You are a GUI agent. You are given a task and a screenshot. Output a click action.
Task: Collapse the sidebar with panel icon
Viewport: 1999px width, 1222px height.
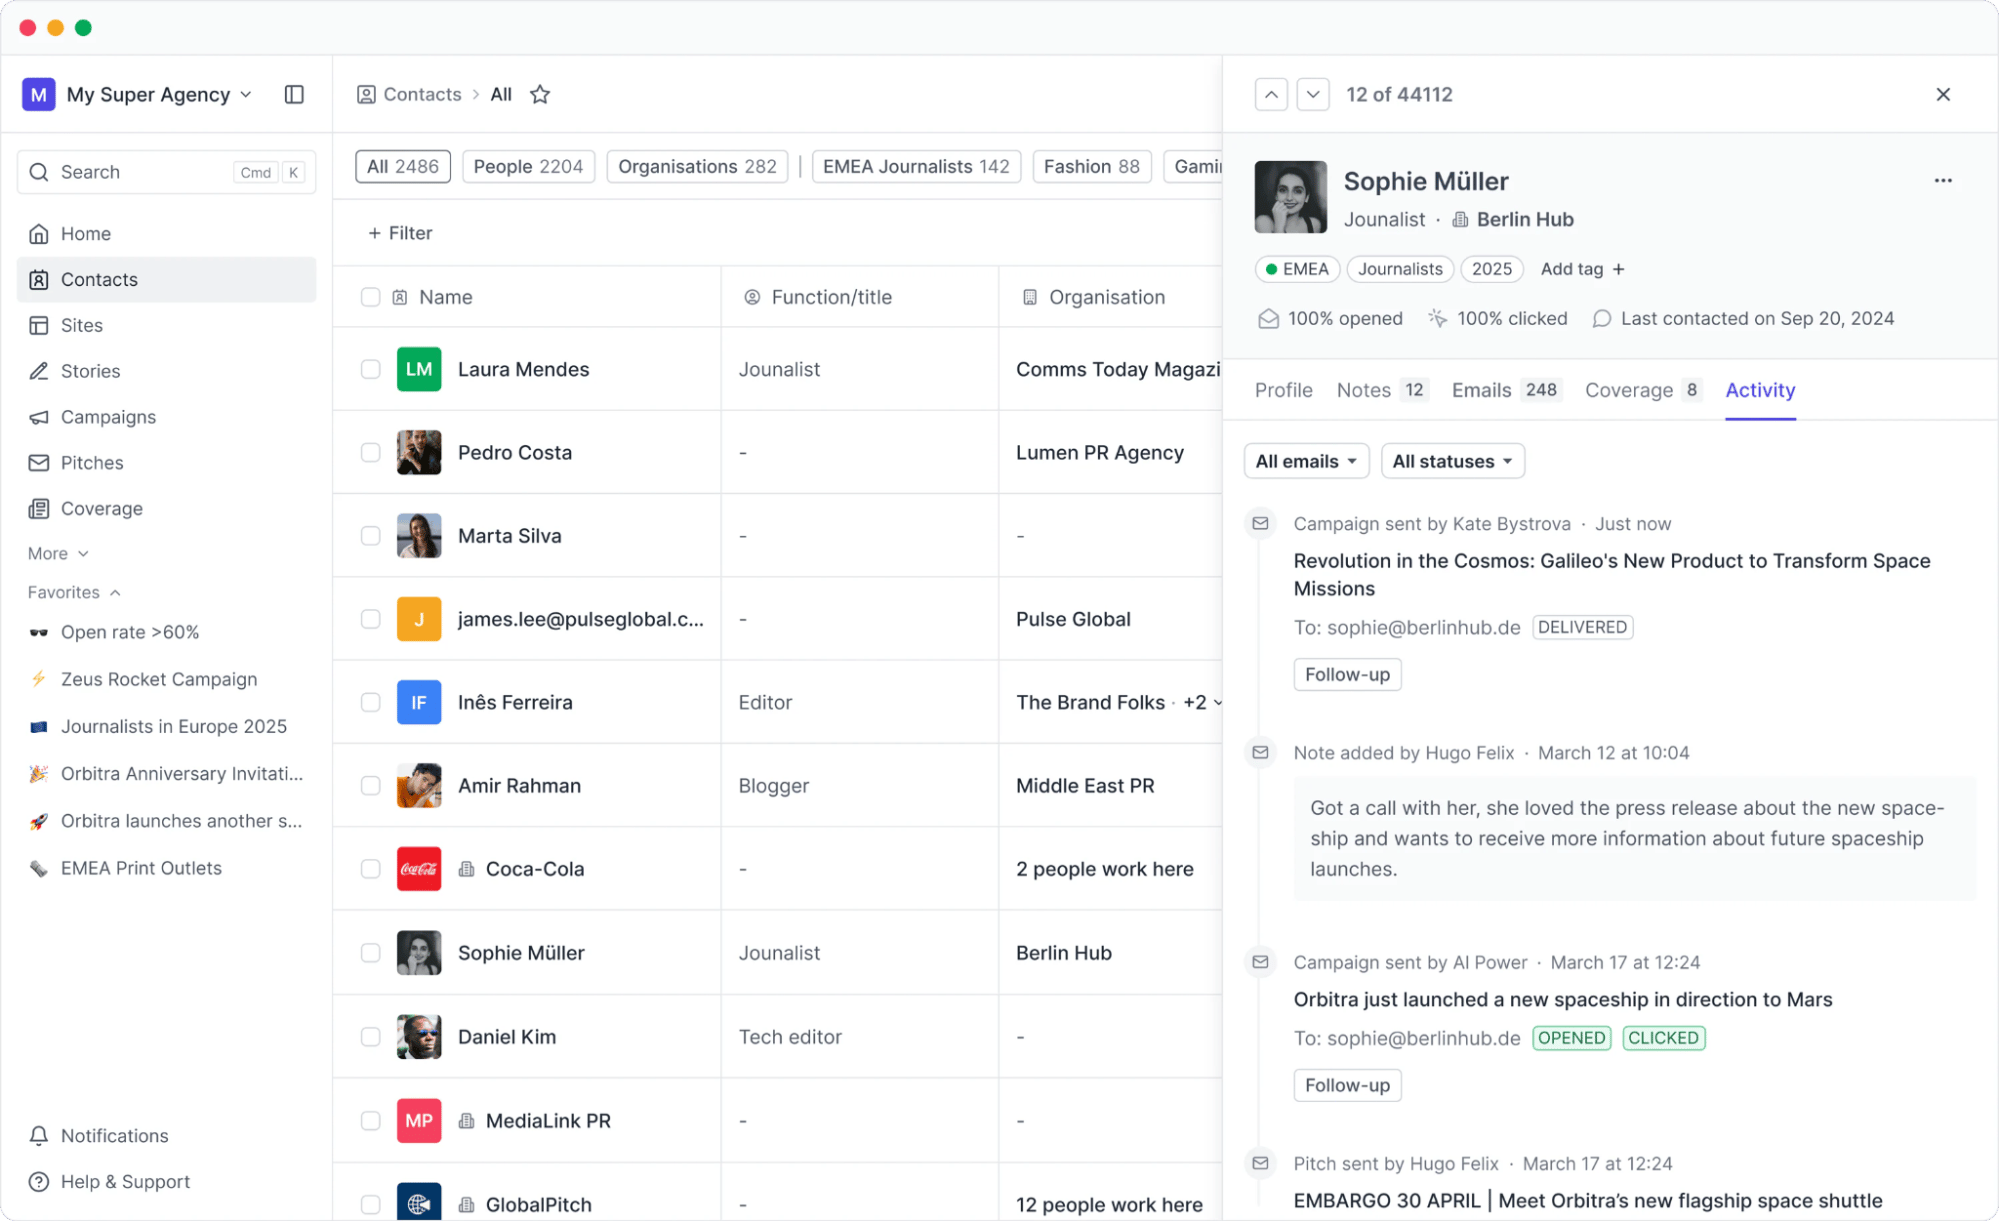[294, 93]
